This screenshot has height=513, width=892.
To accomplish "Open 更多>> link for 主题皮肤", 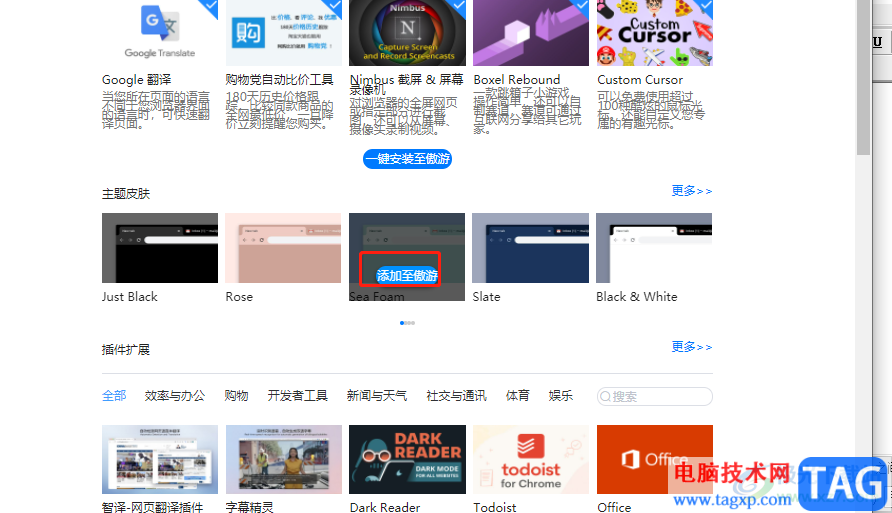I will [x=691, y=191].
